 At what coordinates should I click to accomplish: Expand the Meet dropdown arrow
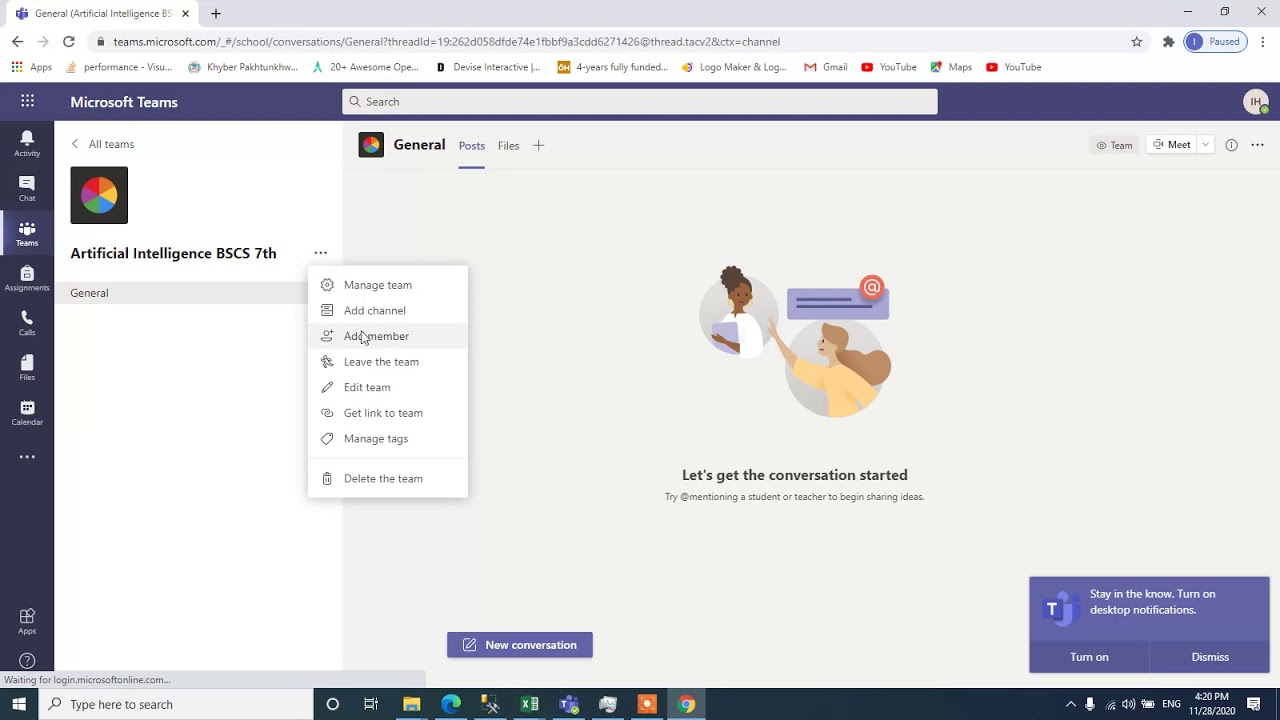click(1205, 145)
